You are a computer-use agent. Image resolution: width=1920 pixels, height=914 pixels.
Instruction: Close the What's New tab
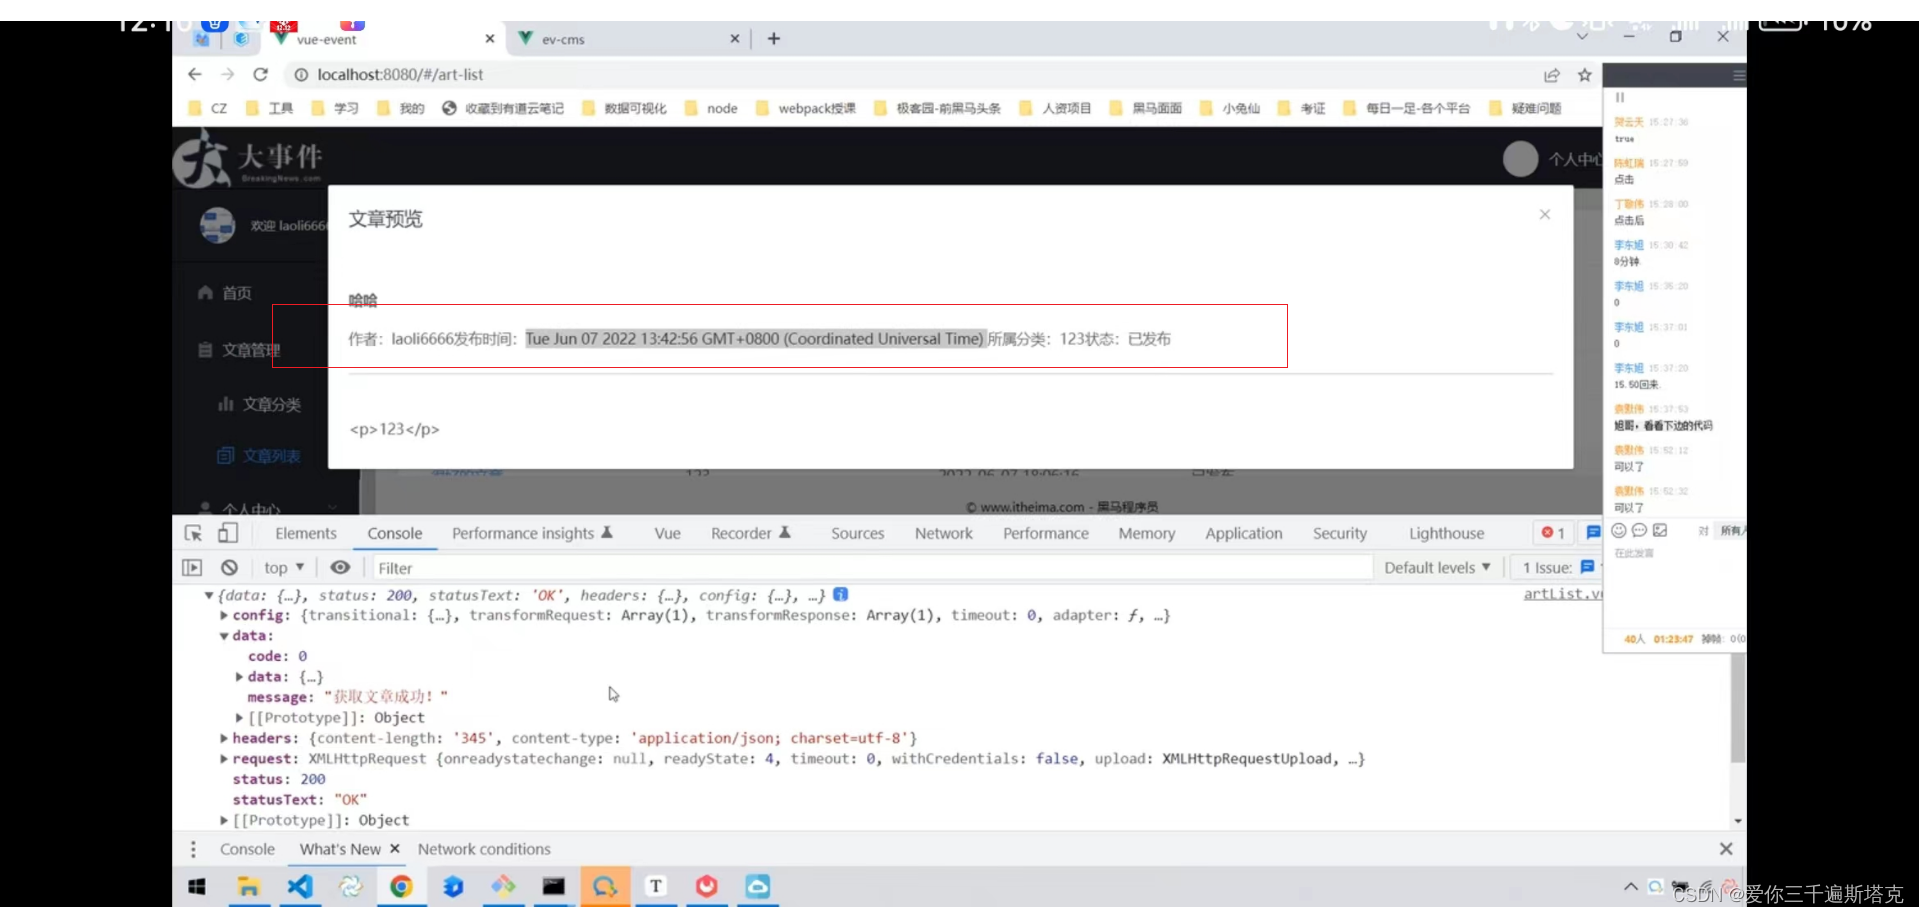(395, 848)
